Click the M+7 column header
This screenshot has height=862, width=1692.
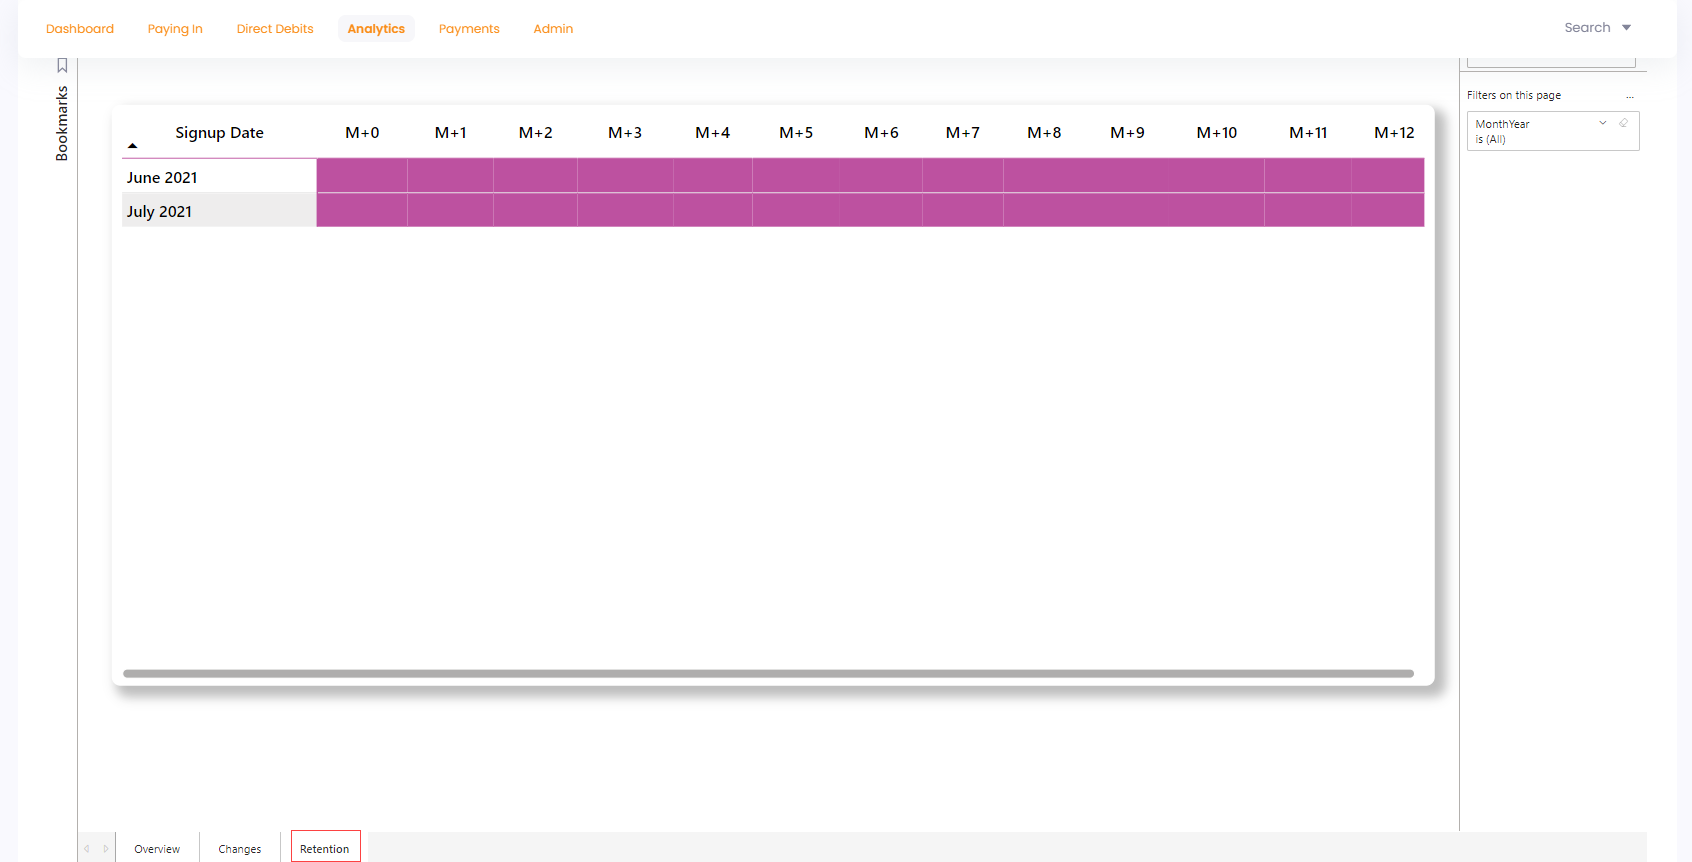pos(963,133)
